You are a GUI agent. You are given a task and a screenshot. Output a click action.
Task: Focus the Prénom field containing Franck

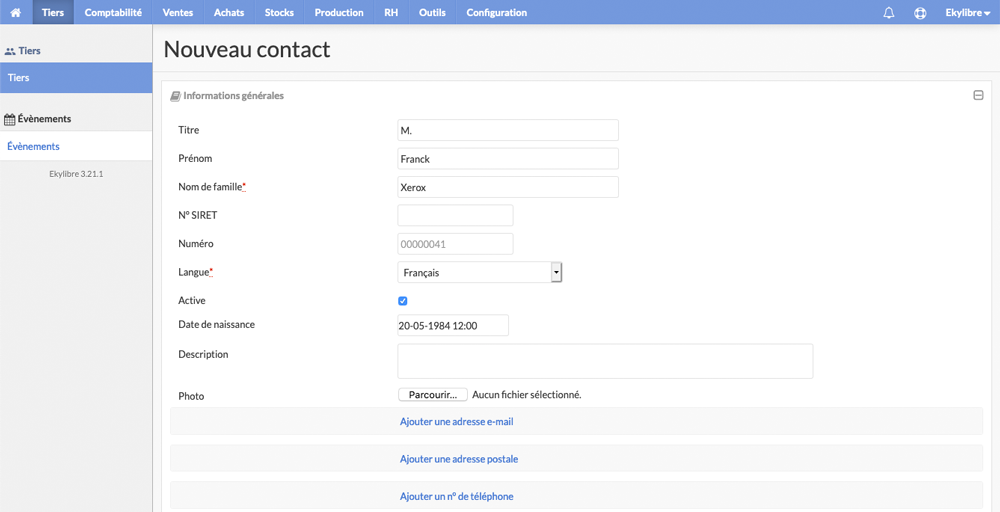508,159
